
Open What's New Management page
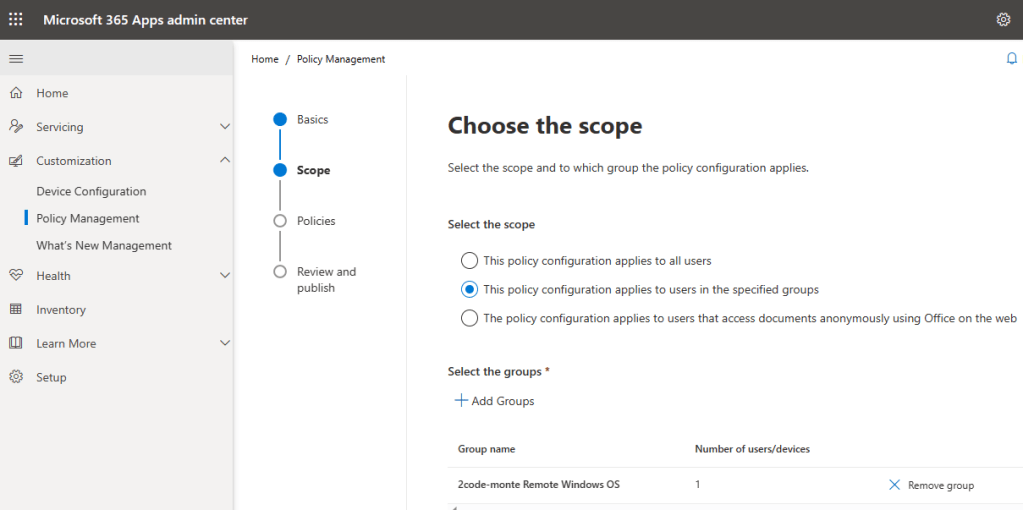[104, 245]
